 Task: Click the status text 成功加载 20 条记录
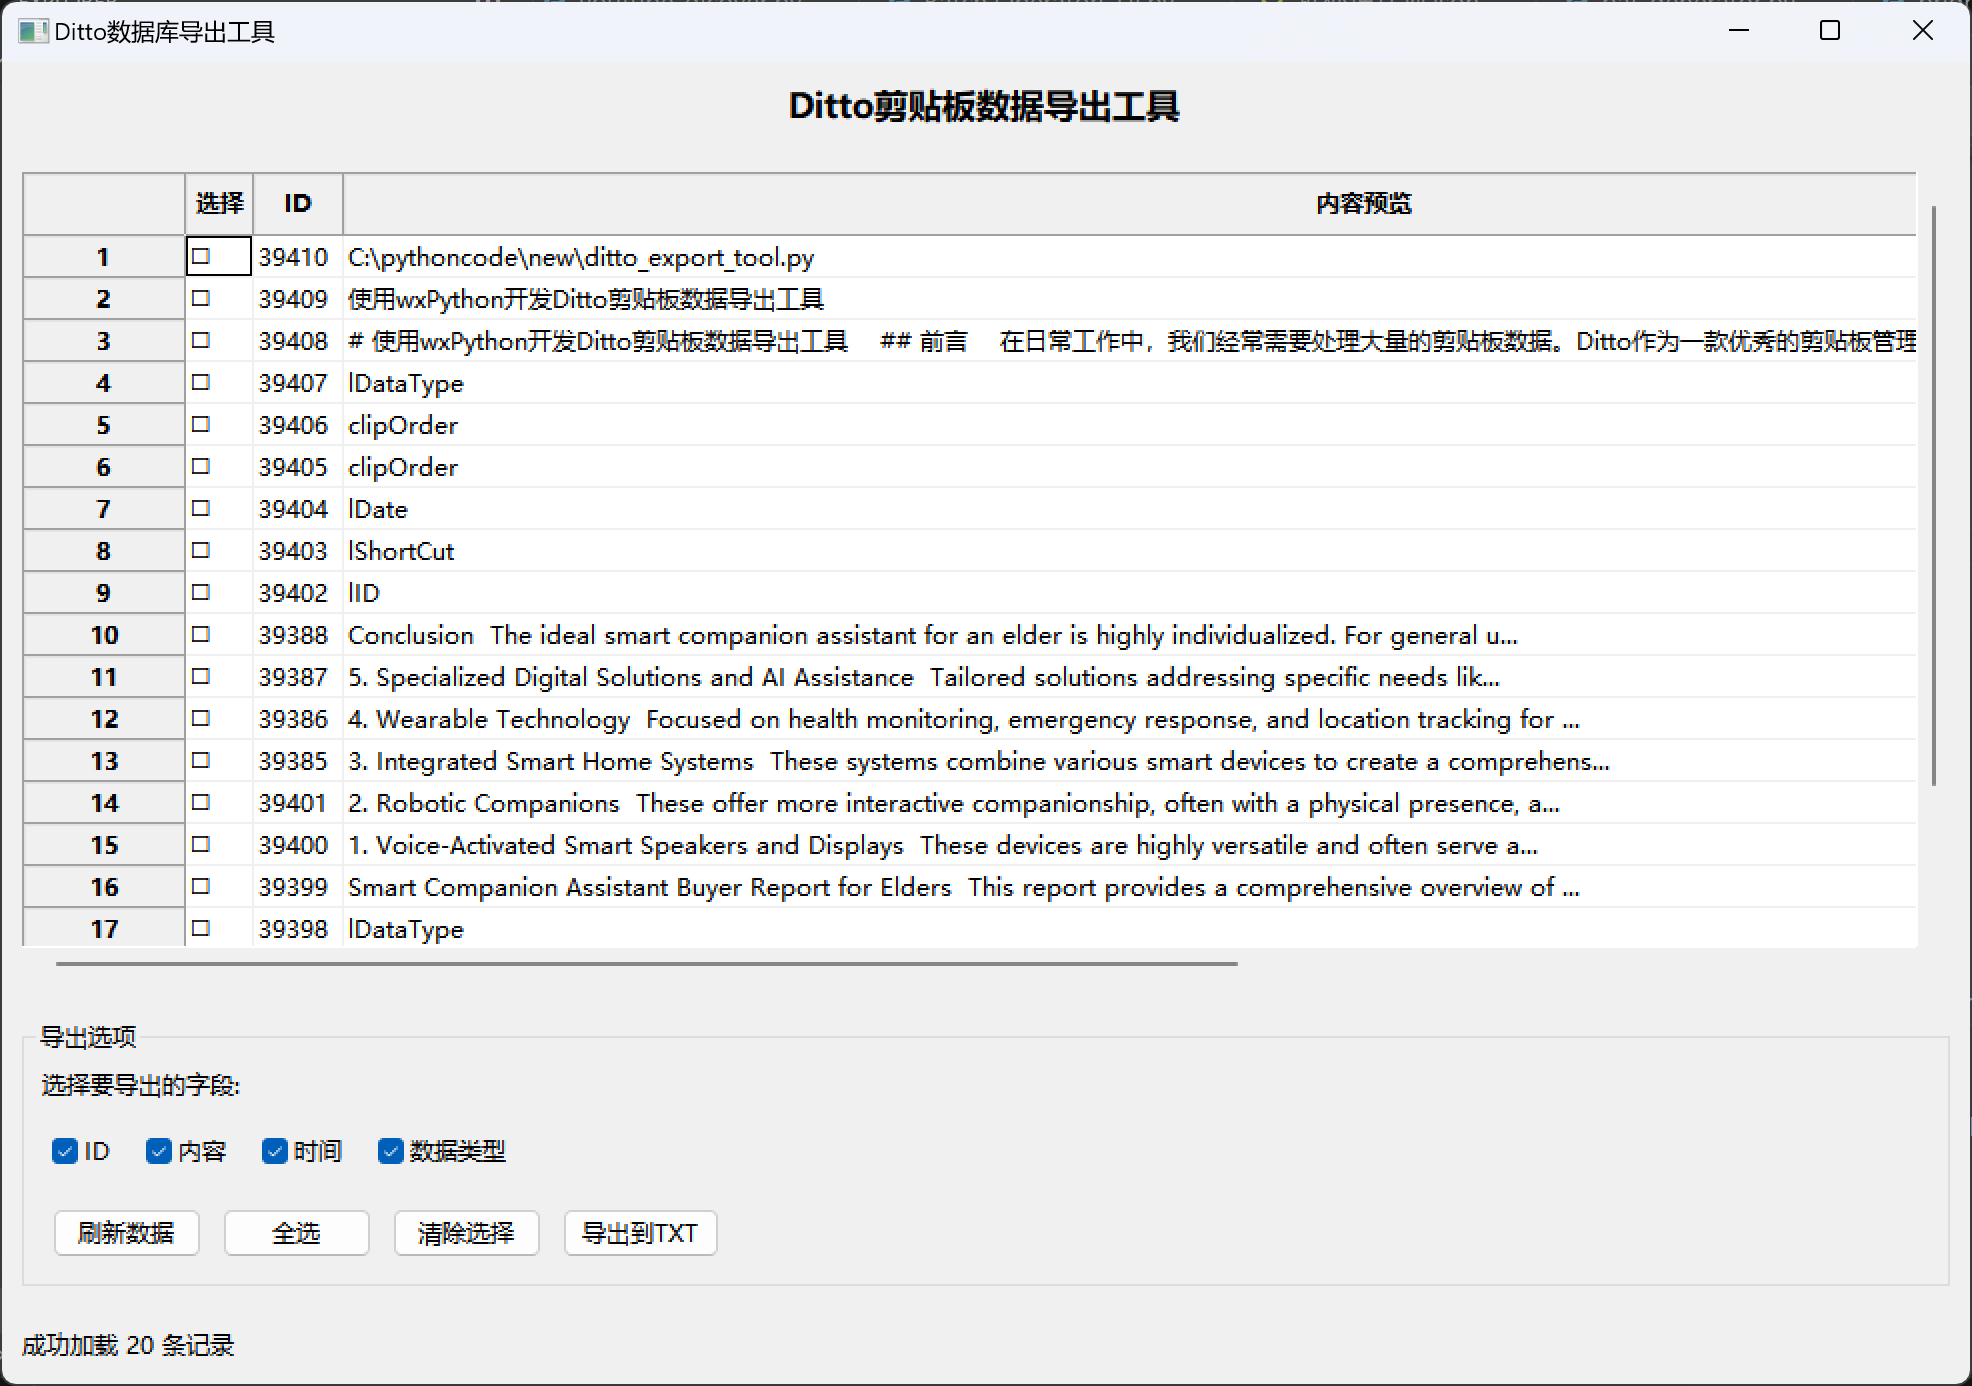128,1345
